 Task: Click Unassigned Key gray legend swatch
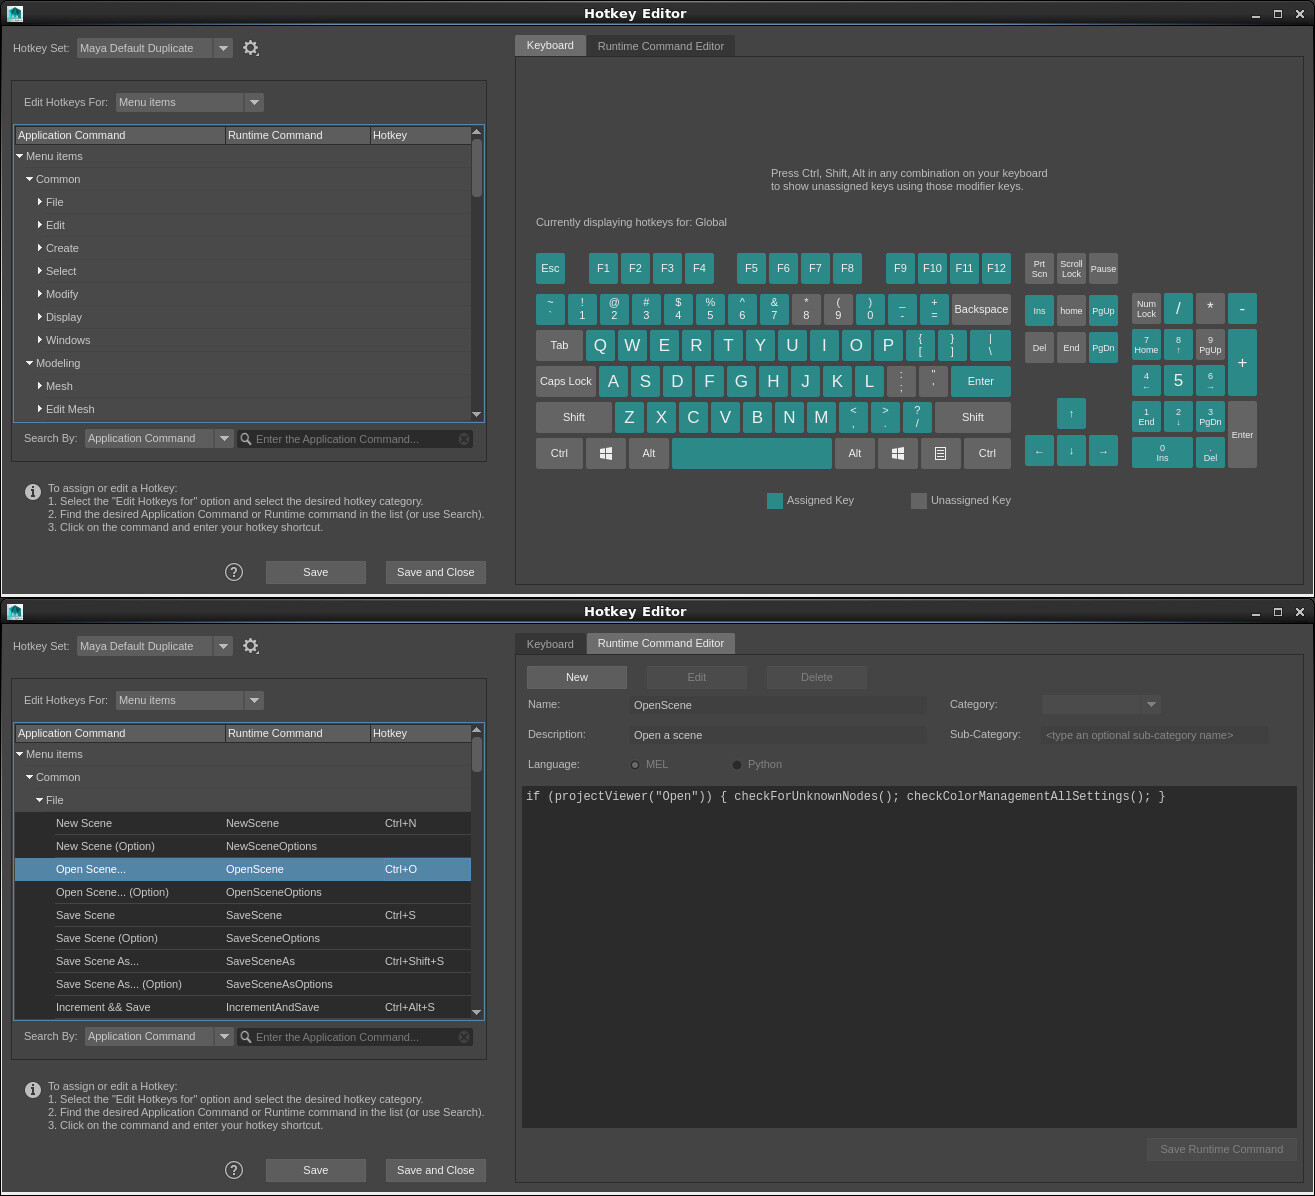919,501
